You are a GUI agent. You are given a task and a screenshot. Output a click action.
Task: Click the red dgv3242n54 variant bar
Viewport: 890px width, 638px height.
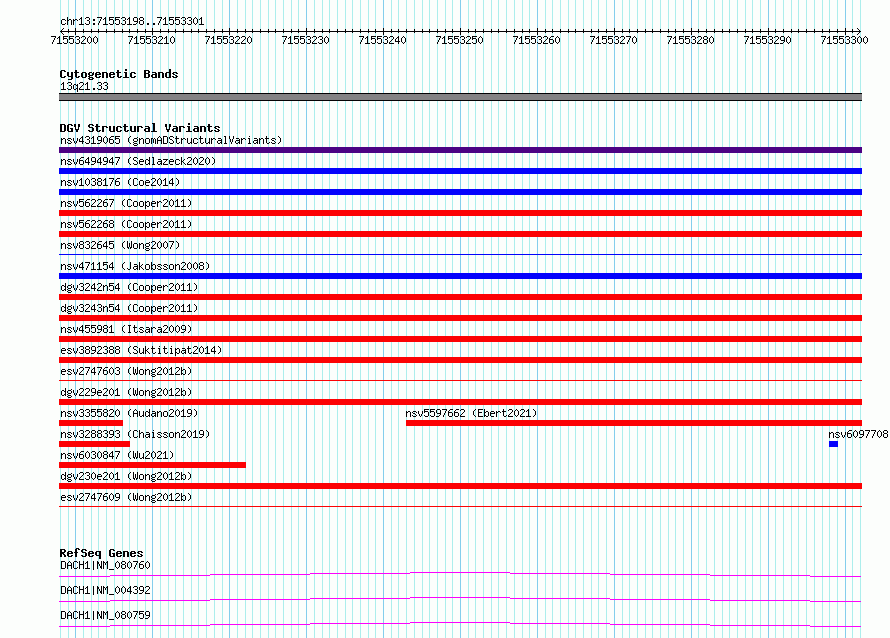tap(460, 297)
